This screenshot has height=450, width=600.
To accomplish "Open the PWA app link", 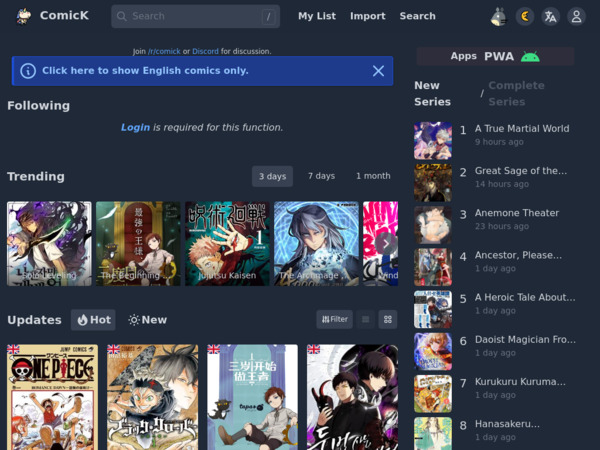I will point(499,57).
